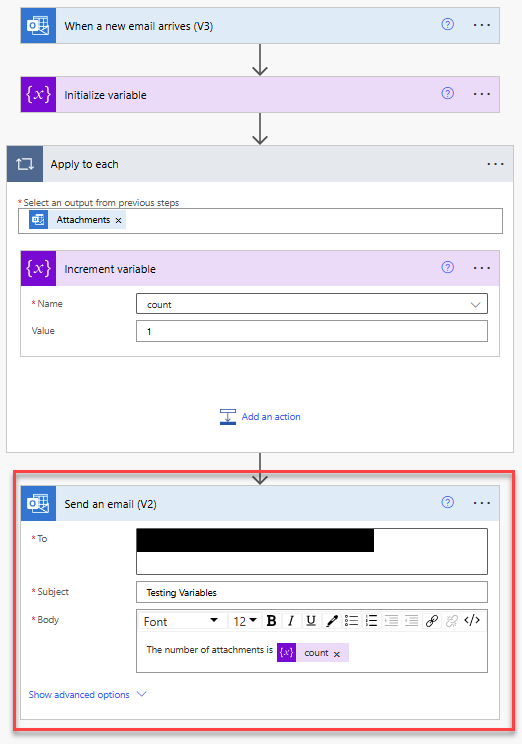
Task: Open ellipsis menu for Increment variable
Action: tap(482, 268)
